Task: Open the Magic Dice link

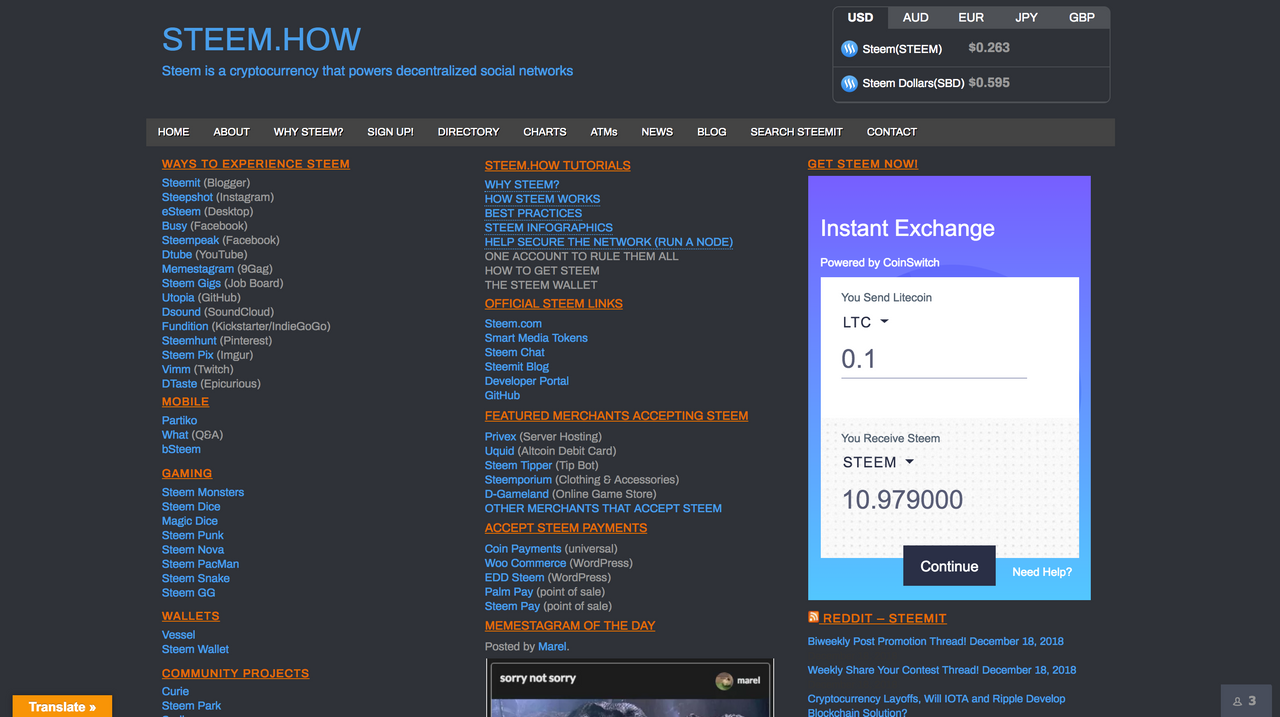Action: [x=190, y=521]
